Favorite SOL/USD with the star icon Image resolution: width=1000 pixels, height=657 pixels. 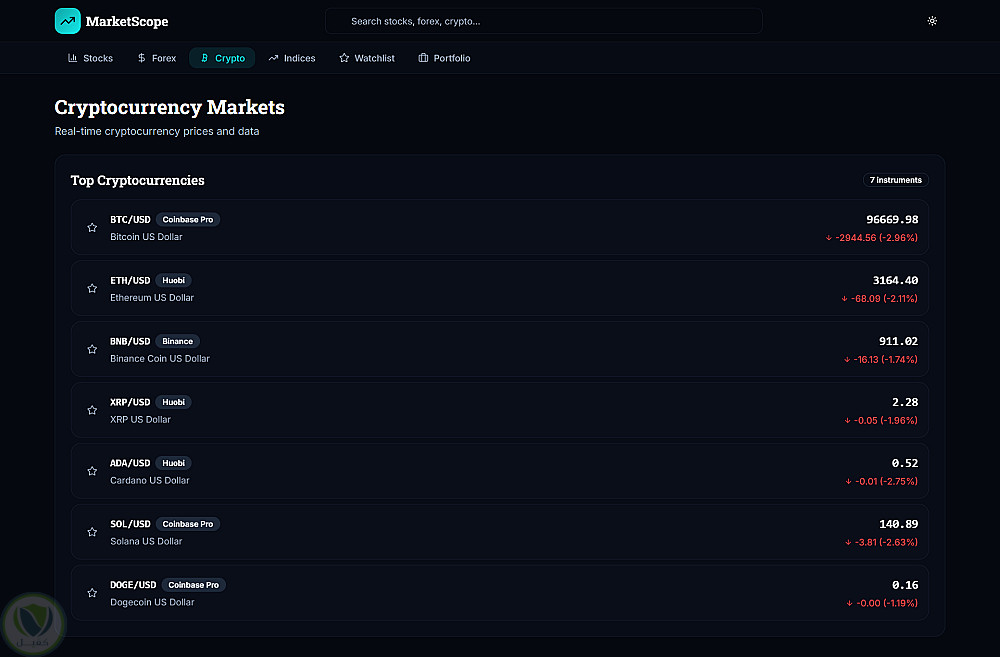[92, 532]
